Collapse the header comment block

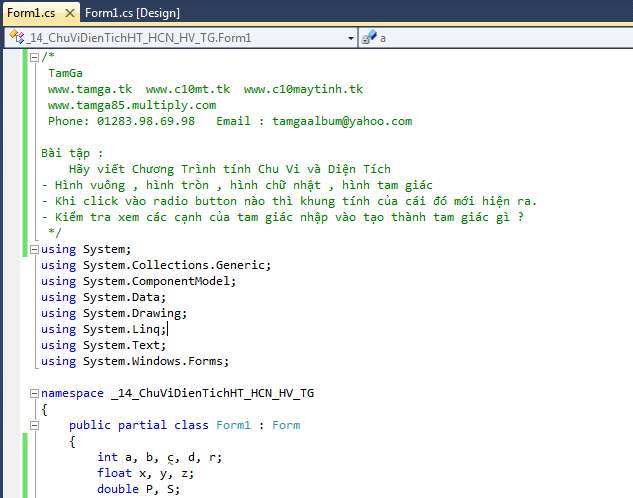(x=34, y=57)
